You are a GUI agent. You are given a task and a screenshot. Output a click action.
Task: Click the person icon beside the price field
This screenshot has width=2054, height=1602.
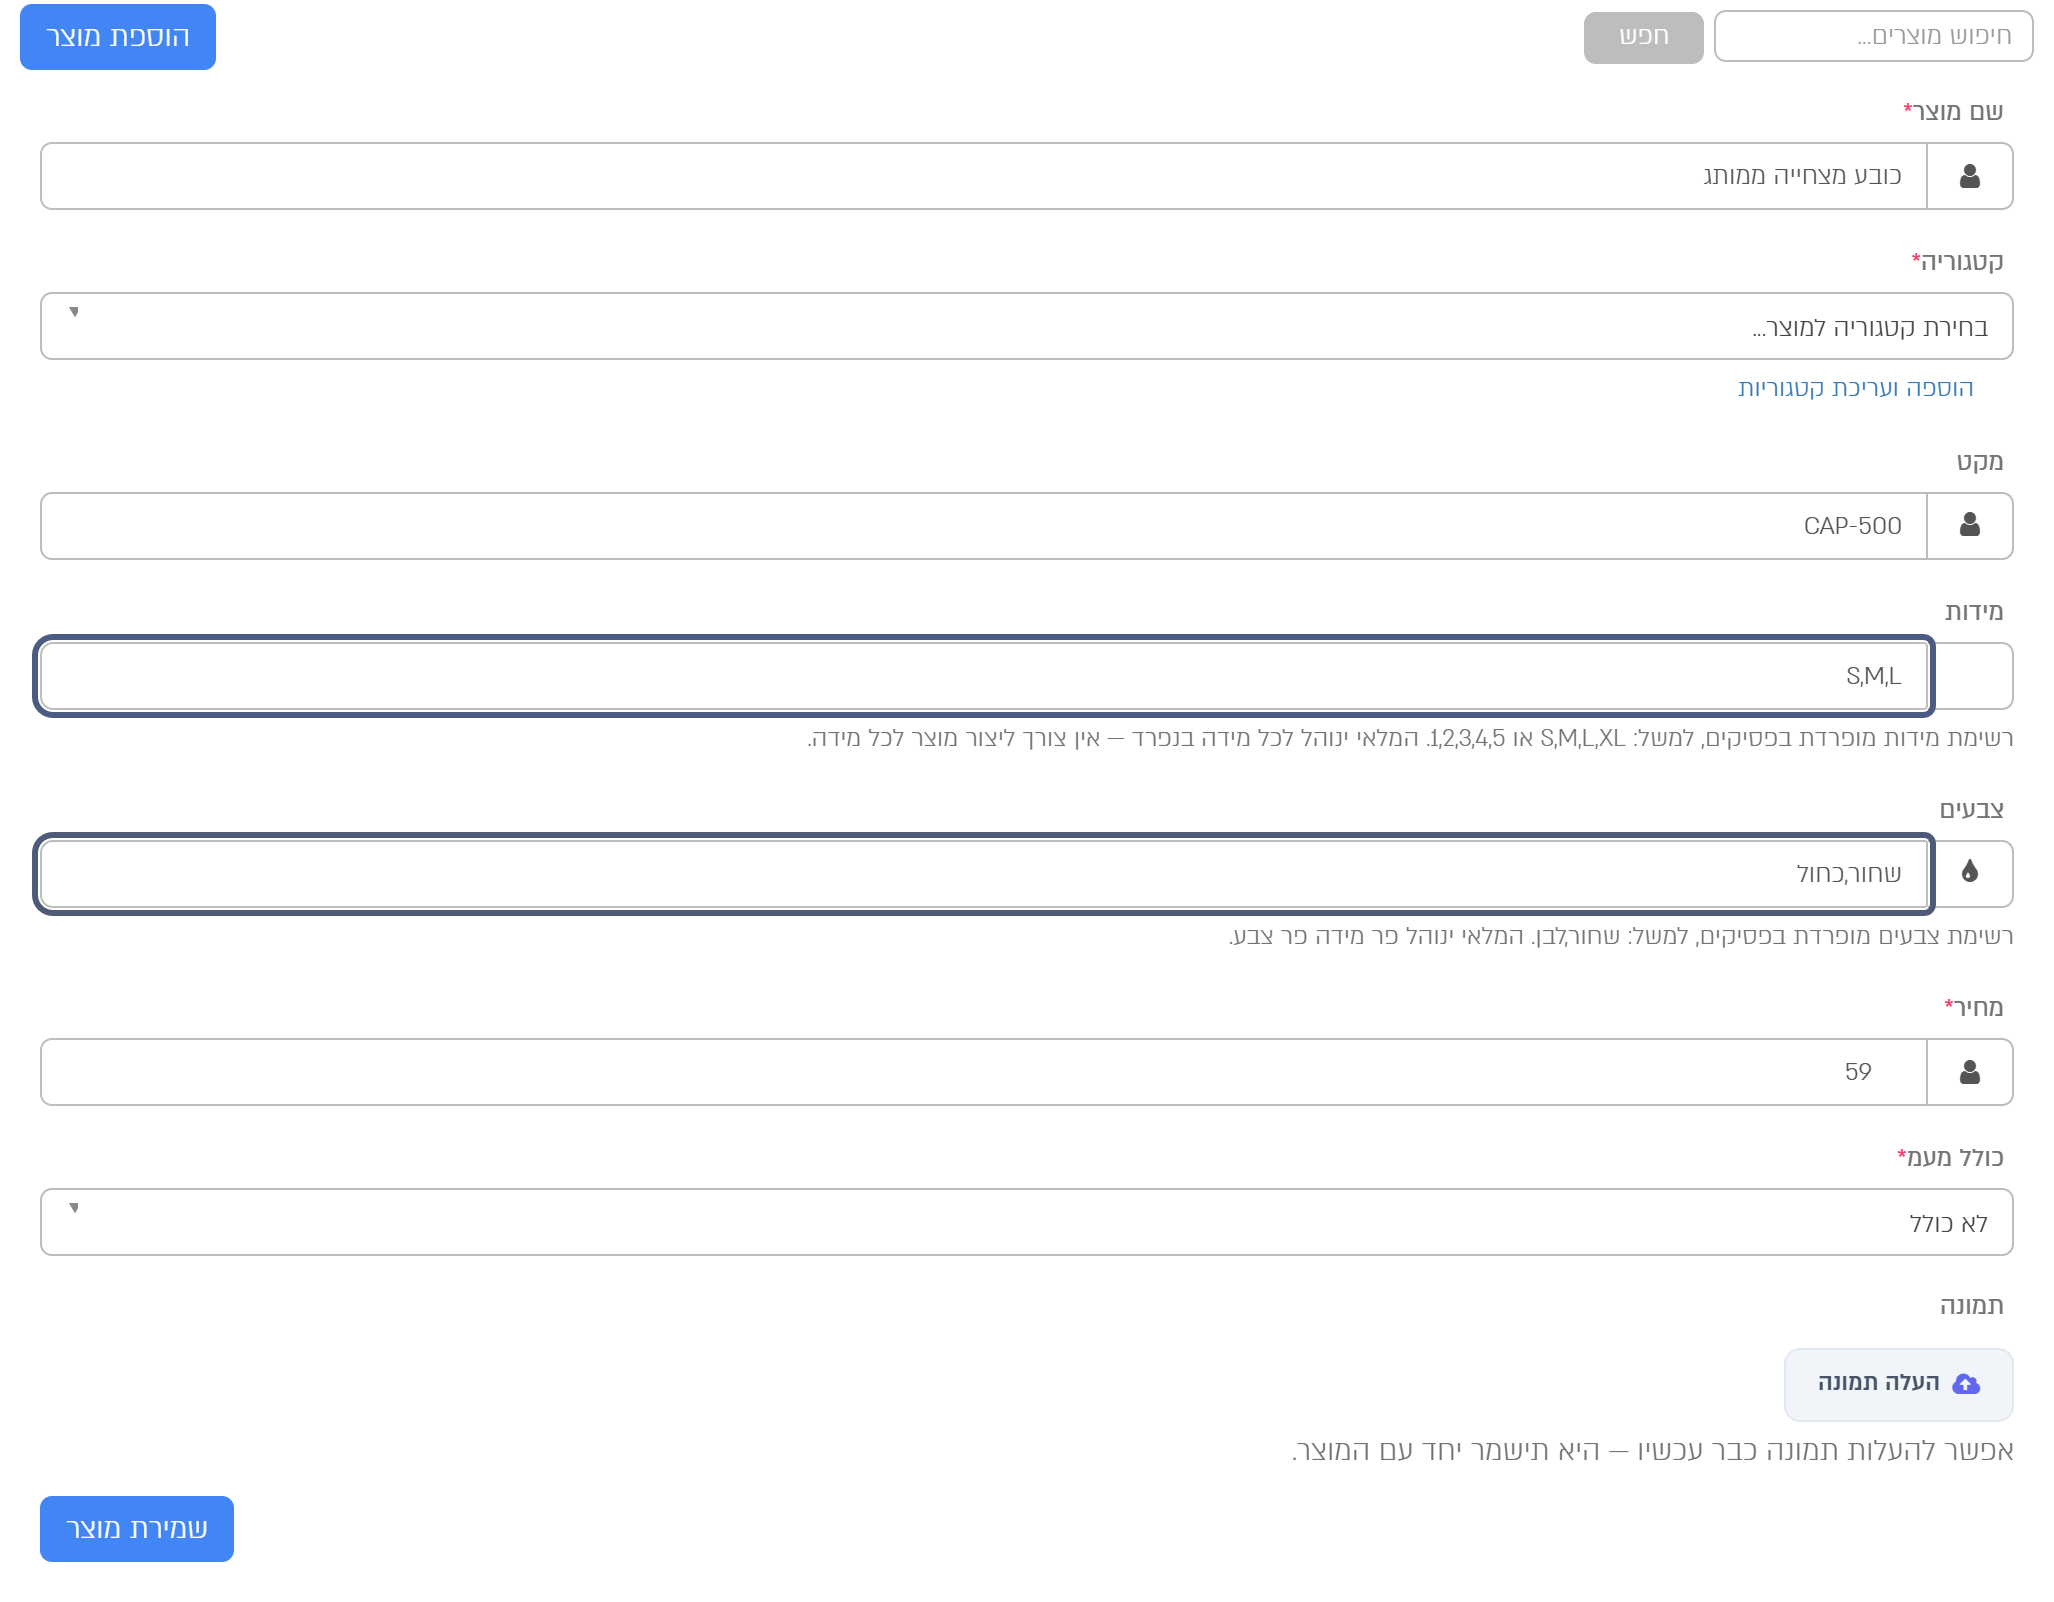(1969, 1072)
